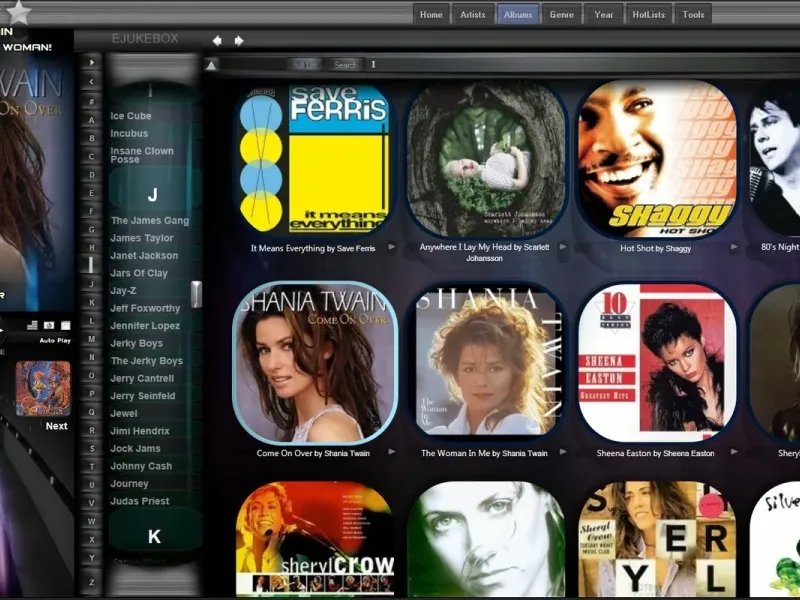Select artist Janet Jackson
Screen dimensions: 800x600
144,256
